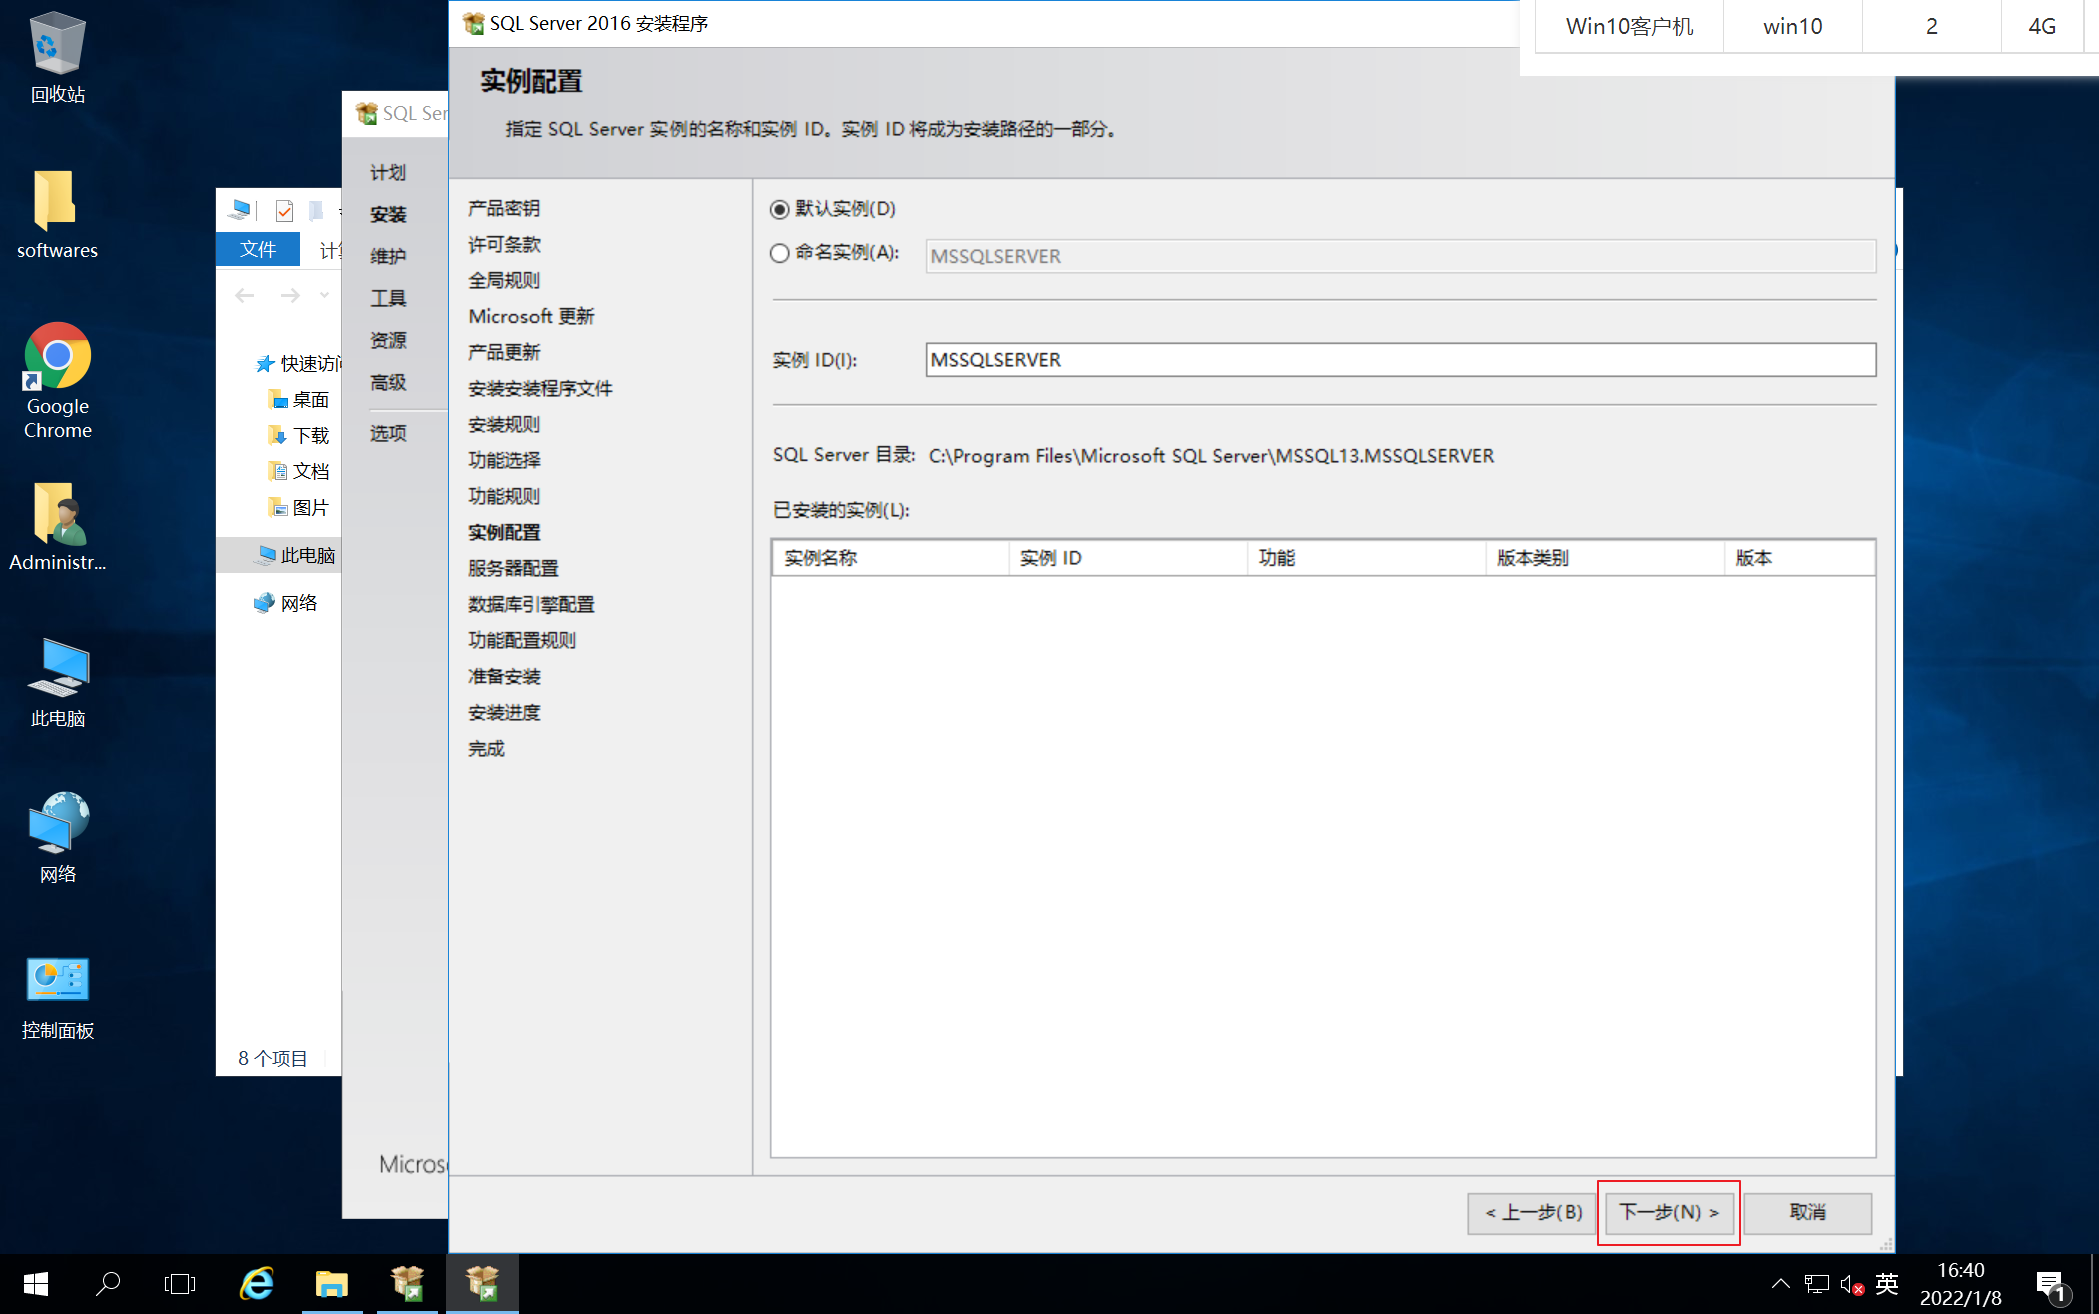Launch Internet Explorer from the taskbar

pyautogui.click(x=257, y=1284)
